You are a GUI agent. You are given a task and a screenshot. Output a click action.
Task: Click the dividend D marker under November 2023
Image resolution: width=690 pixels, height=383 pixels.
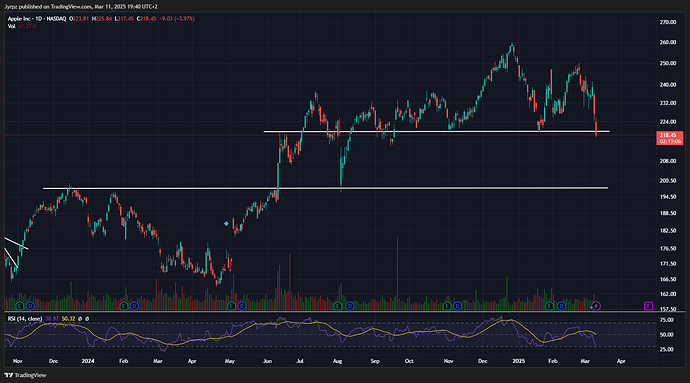point(30,306)
